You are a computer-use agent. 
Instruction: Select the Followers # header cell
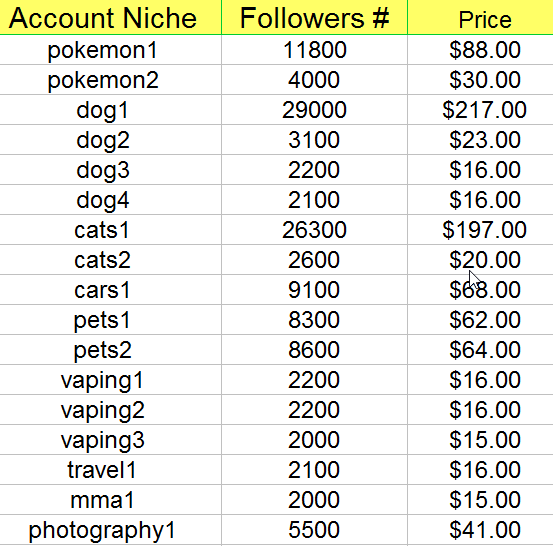(x=314, y=17)
